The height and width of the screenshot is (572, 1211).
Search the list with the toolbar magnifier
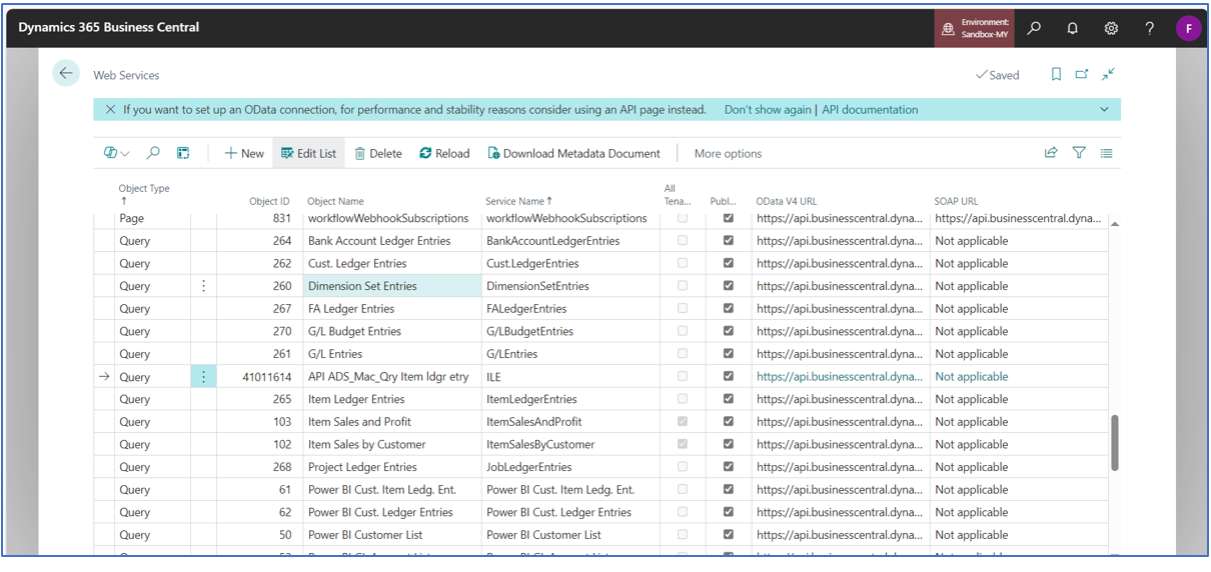click(x=153, y=153)
